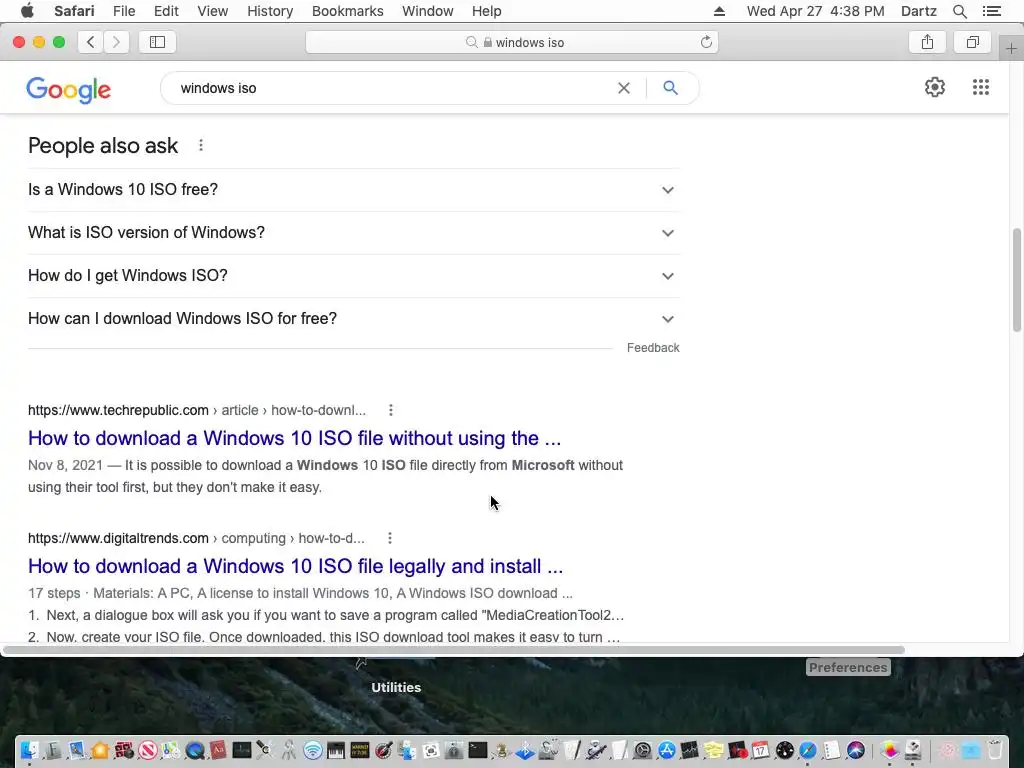Open the Bookmarks menu
Screen dimensions: 1024x768
347,11
